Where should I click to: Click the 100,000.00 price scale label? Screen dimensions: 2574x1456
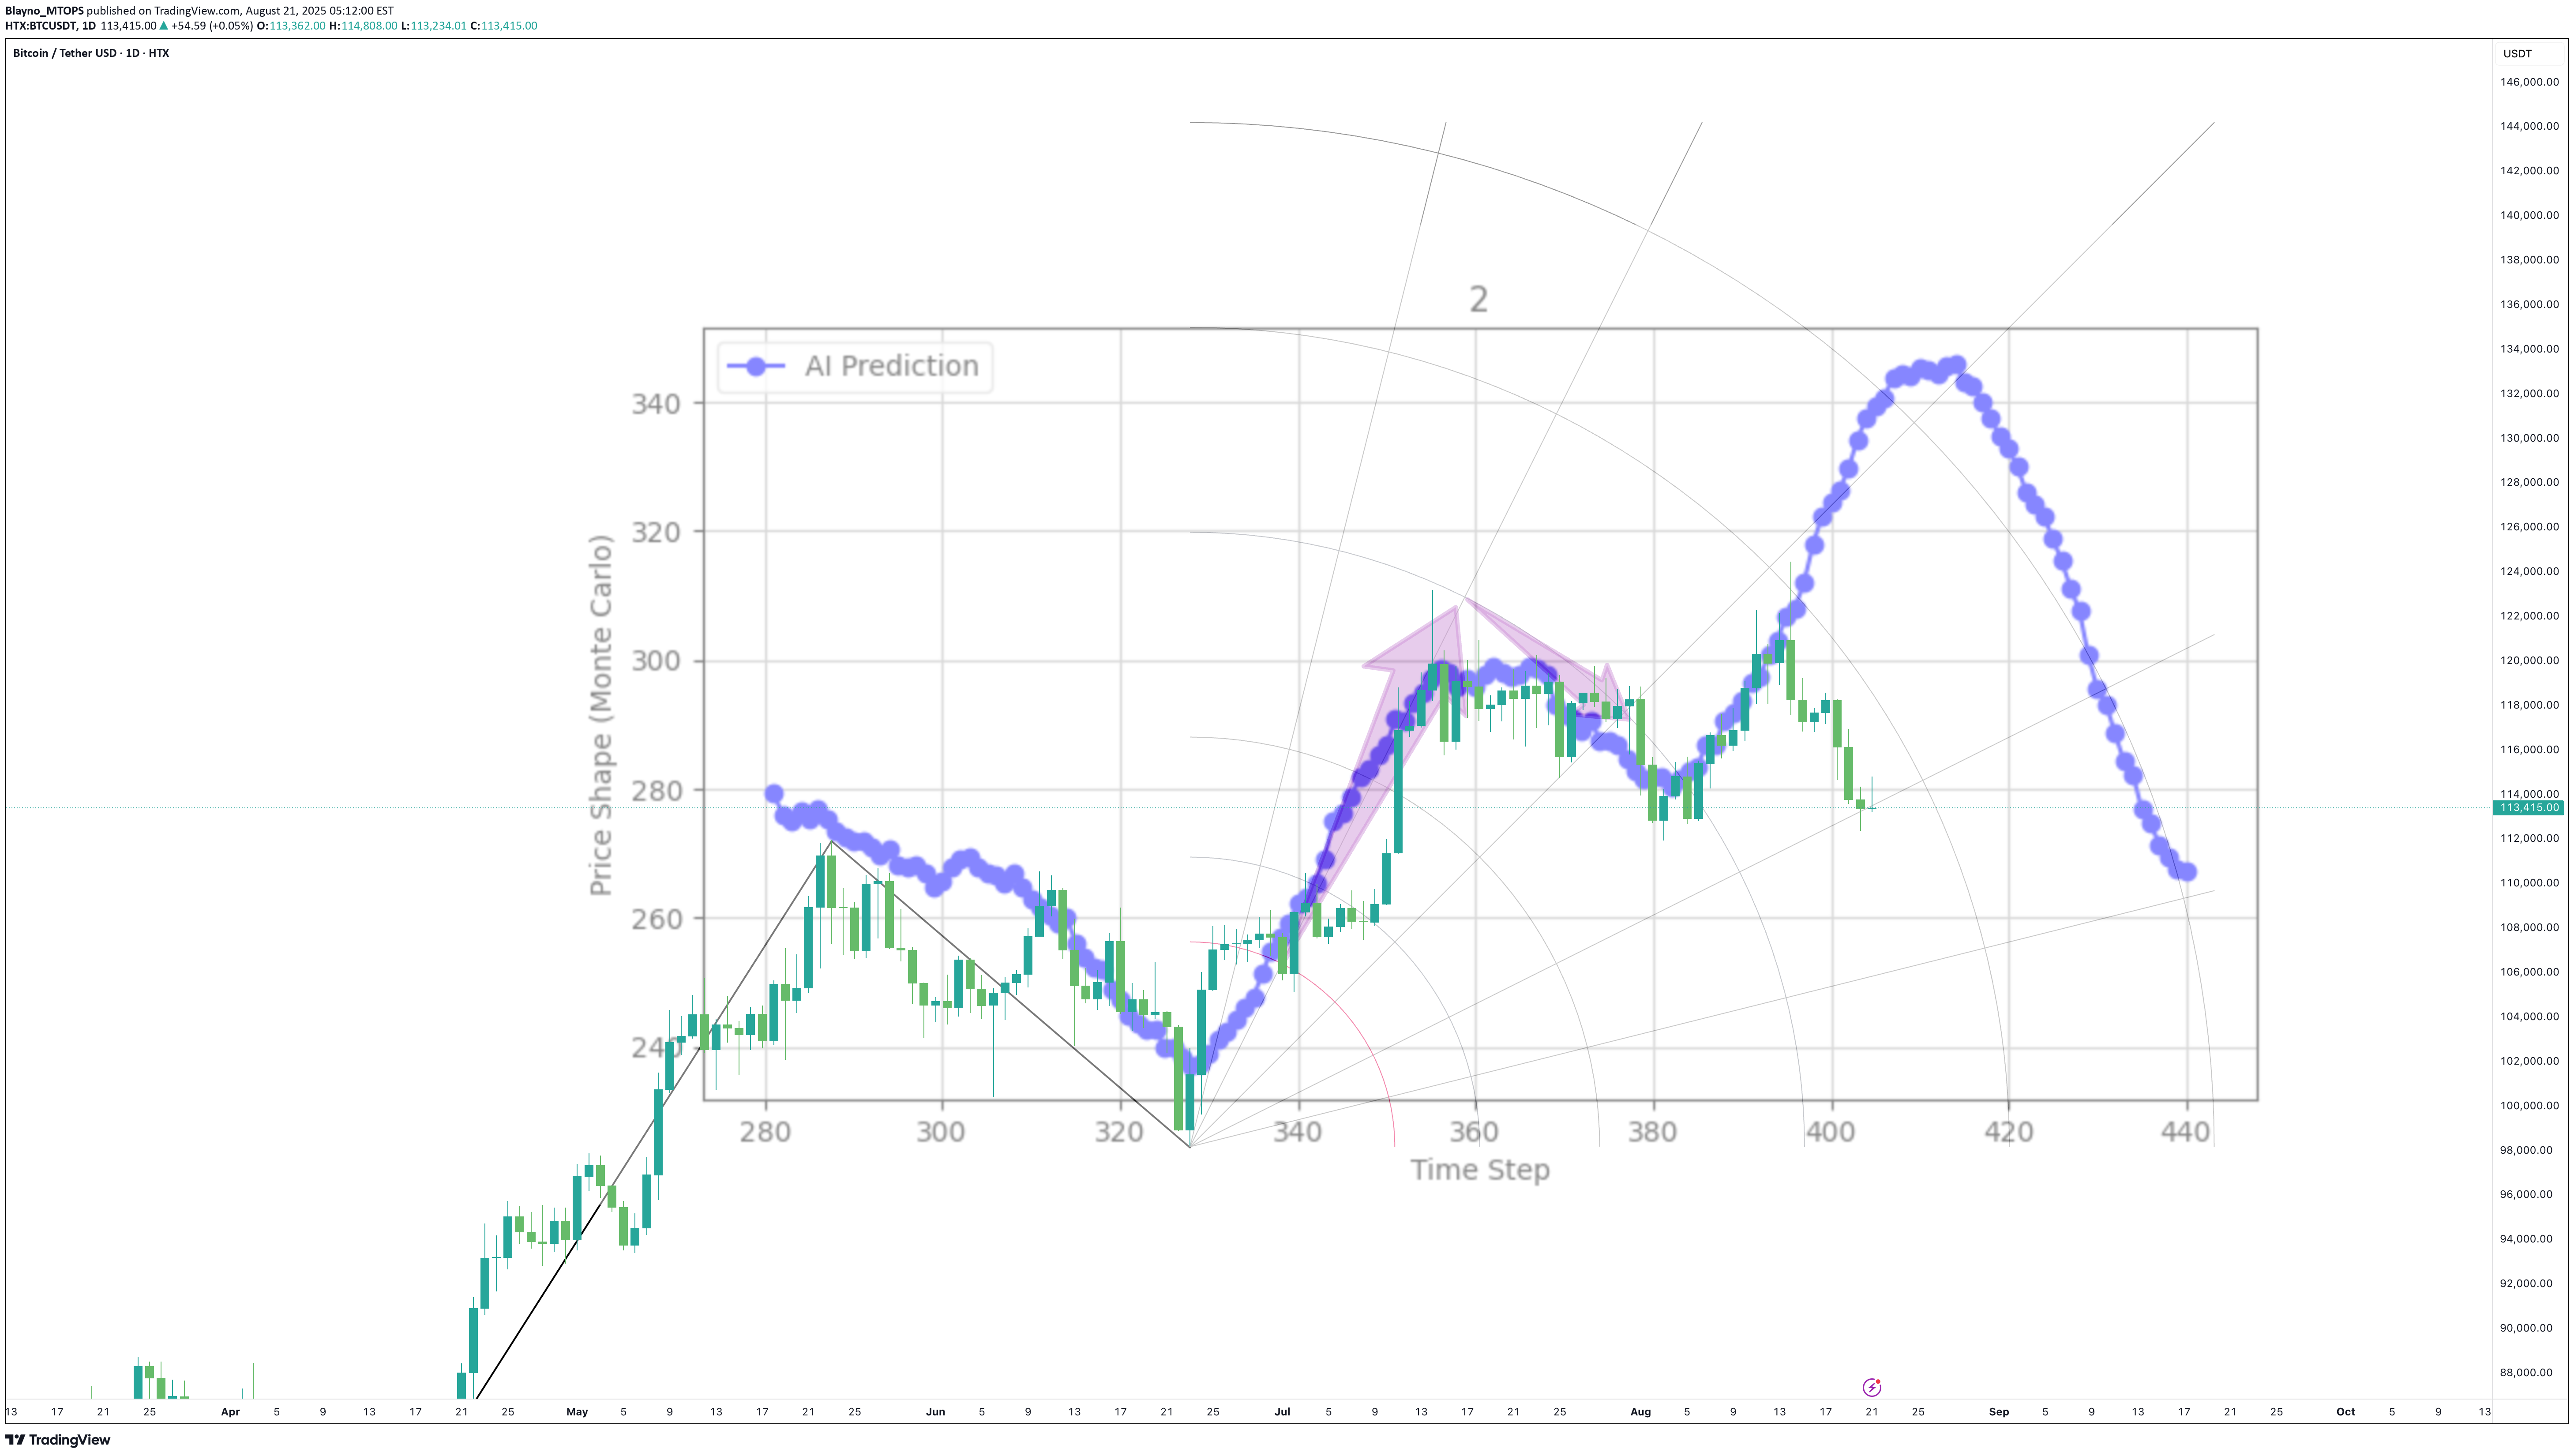point(2529,1105)
